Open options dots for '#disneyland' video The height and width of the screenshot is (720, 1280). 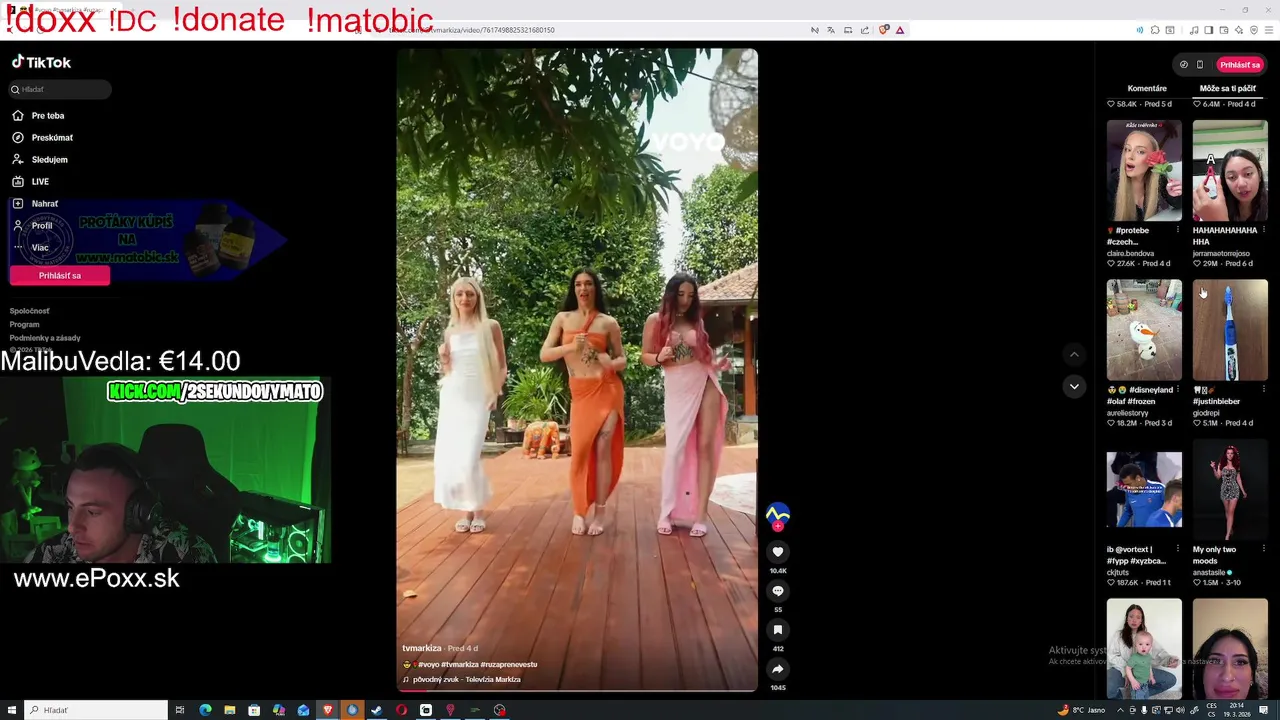tap(1178, 390)
